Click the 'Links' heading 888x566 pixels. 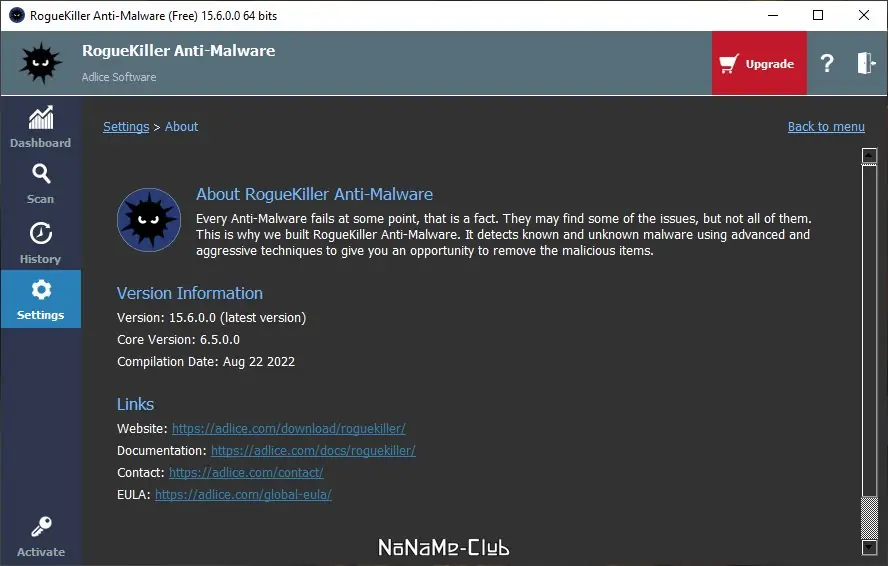tap(135, 404)
